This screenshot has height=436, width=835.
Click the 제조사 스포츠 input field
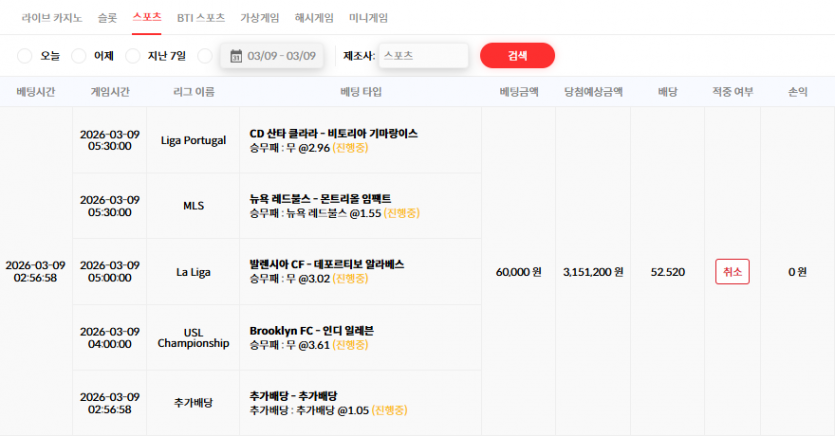(x=423, y=56)
